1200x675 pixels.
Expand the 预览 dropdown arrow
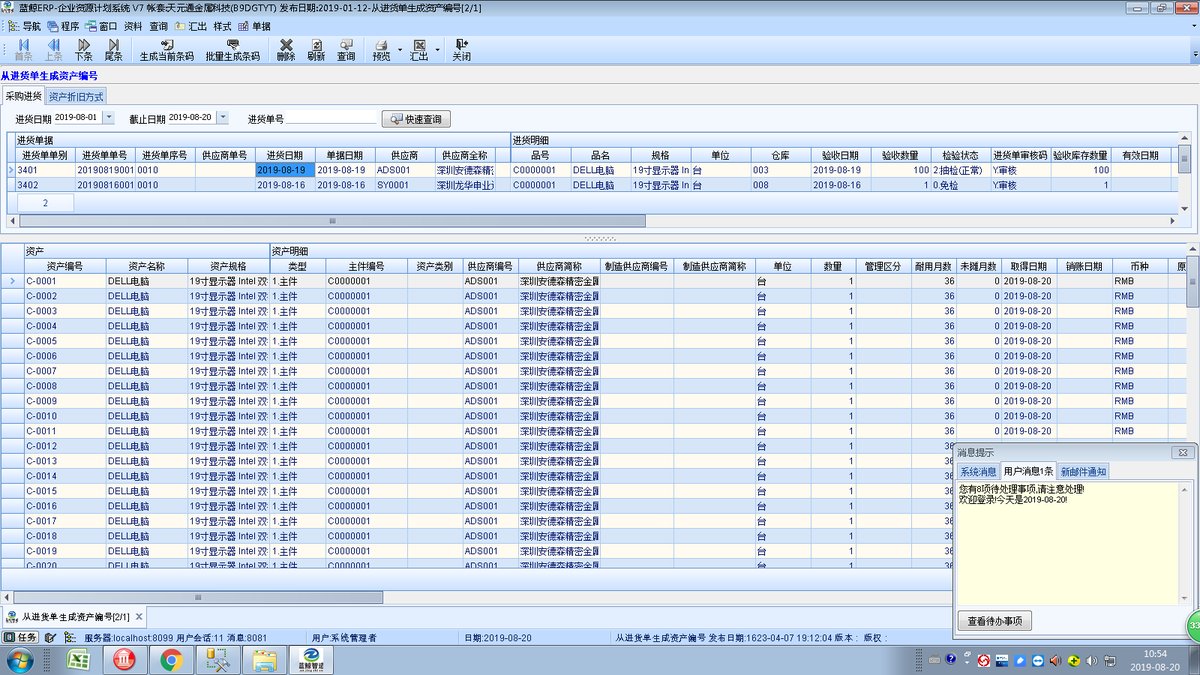(399, 50)
